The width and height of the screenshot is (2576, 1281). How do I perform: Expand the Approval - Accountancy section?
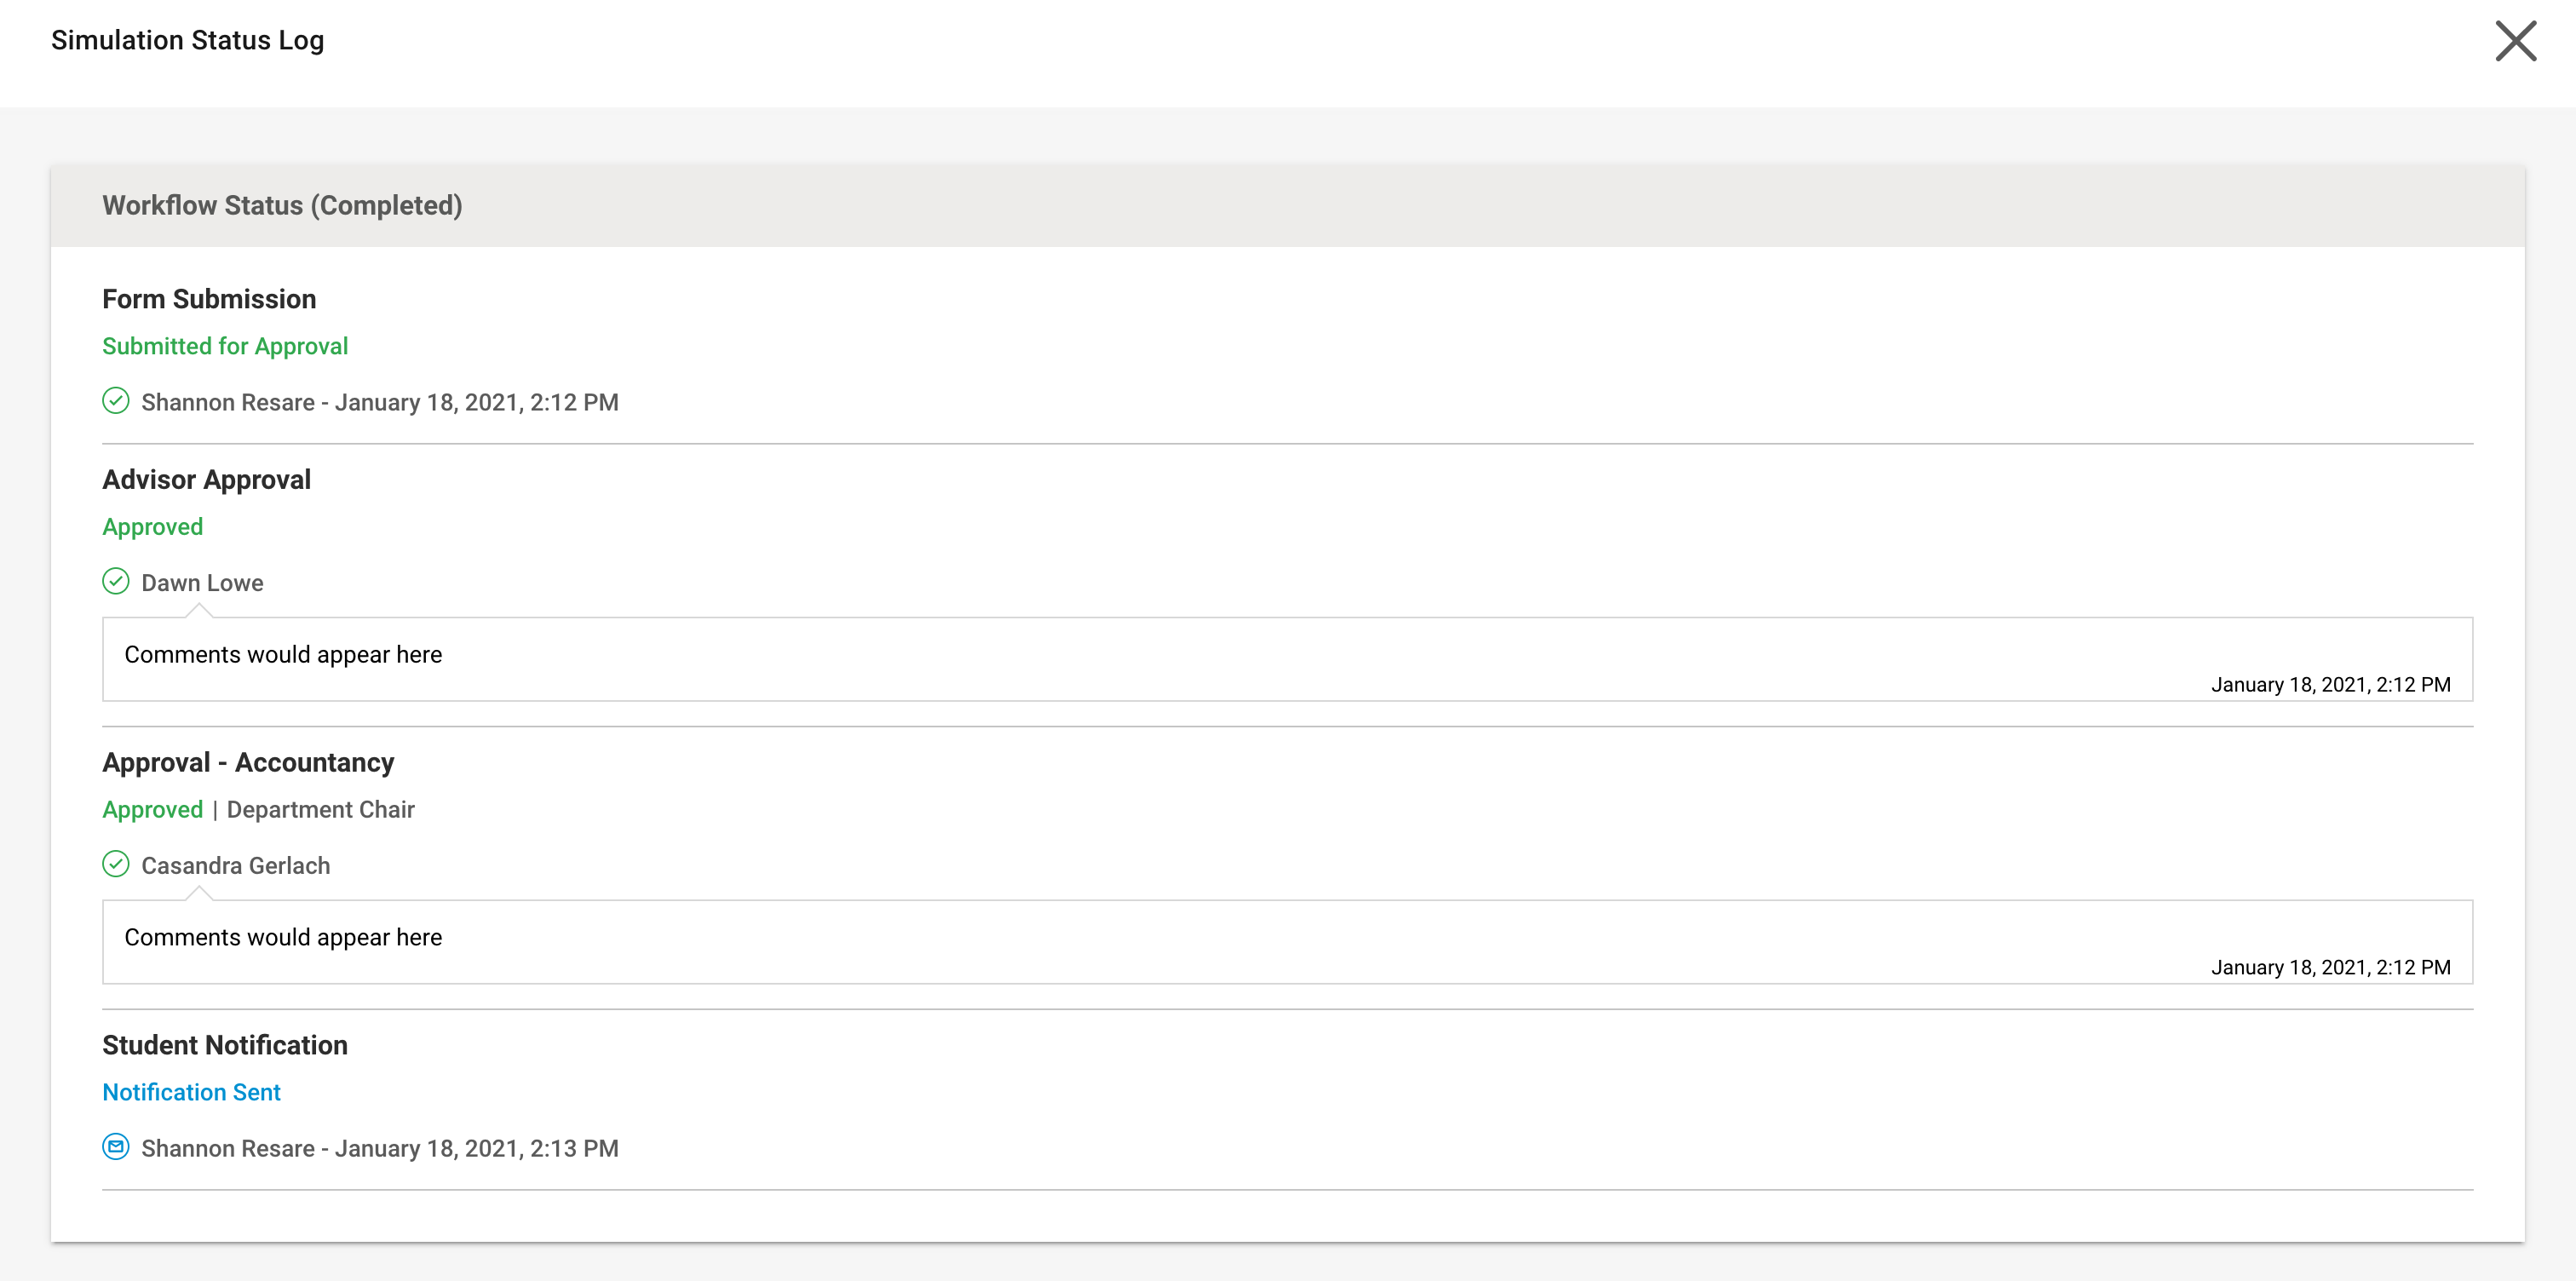pos(248,761)
